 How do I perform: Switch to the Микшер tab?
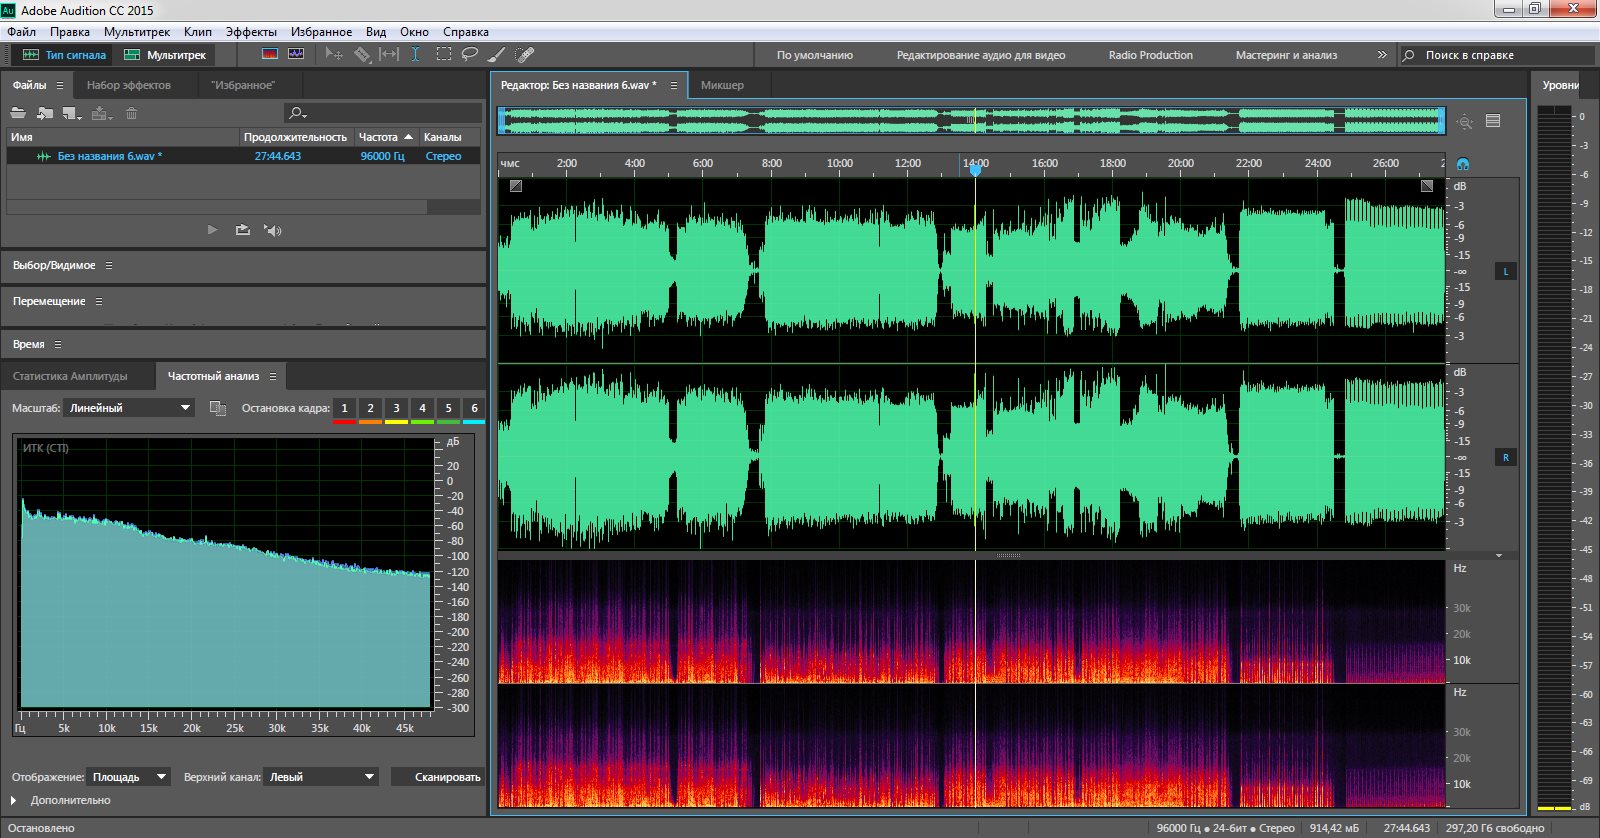click(x=722, y=85)
